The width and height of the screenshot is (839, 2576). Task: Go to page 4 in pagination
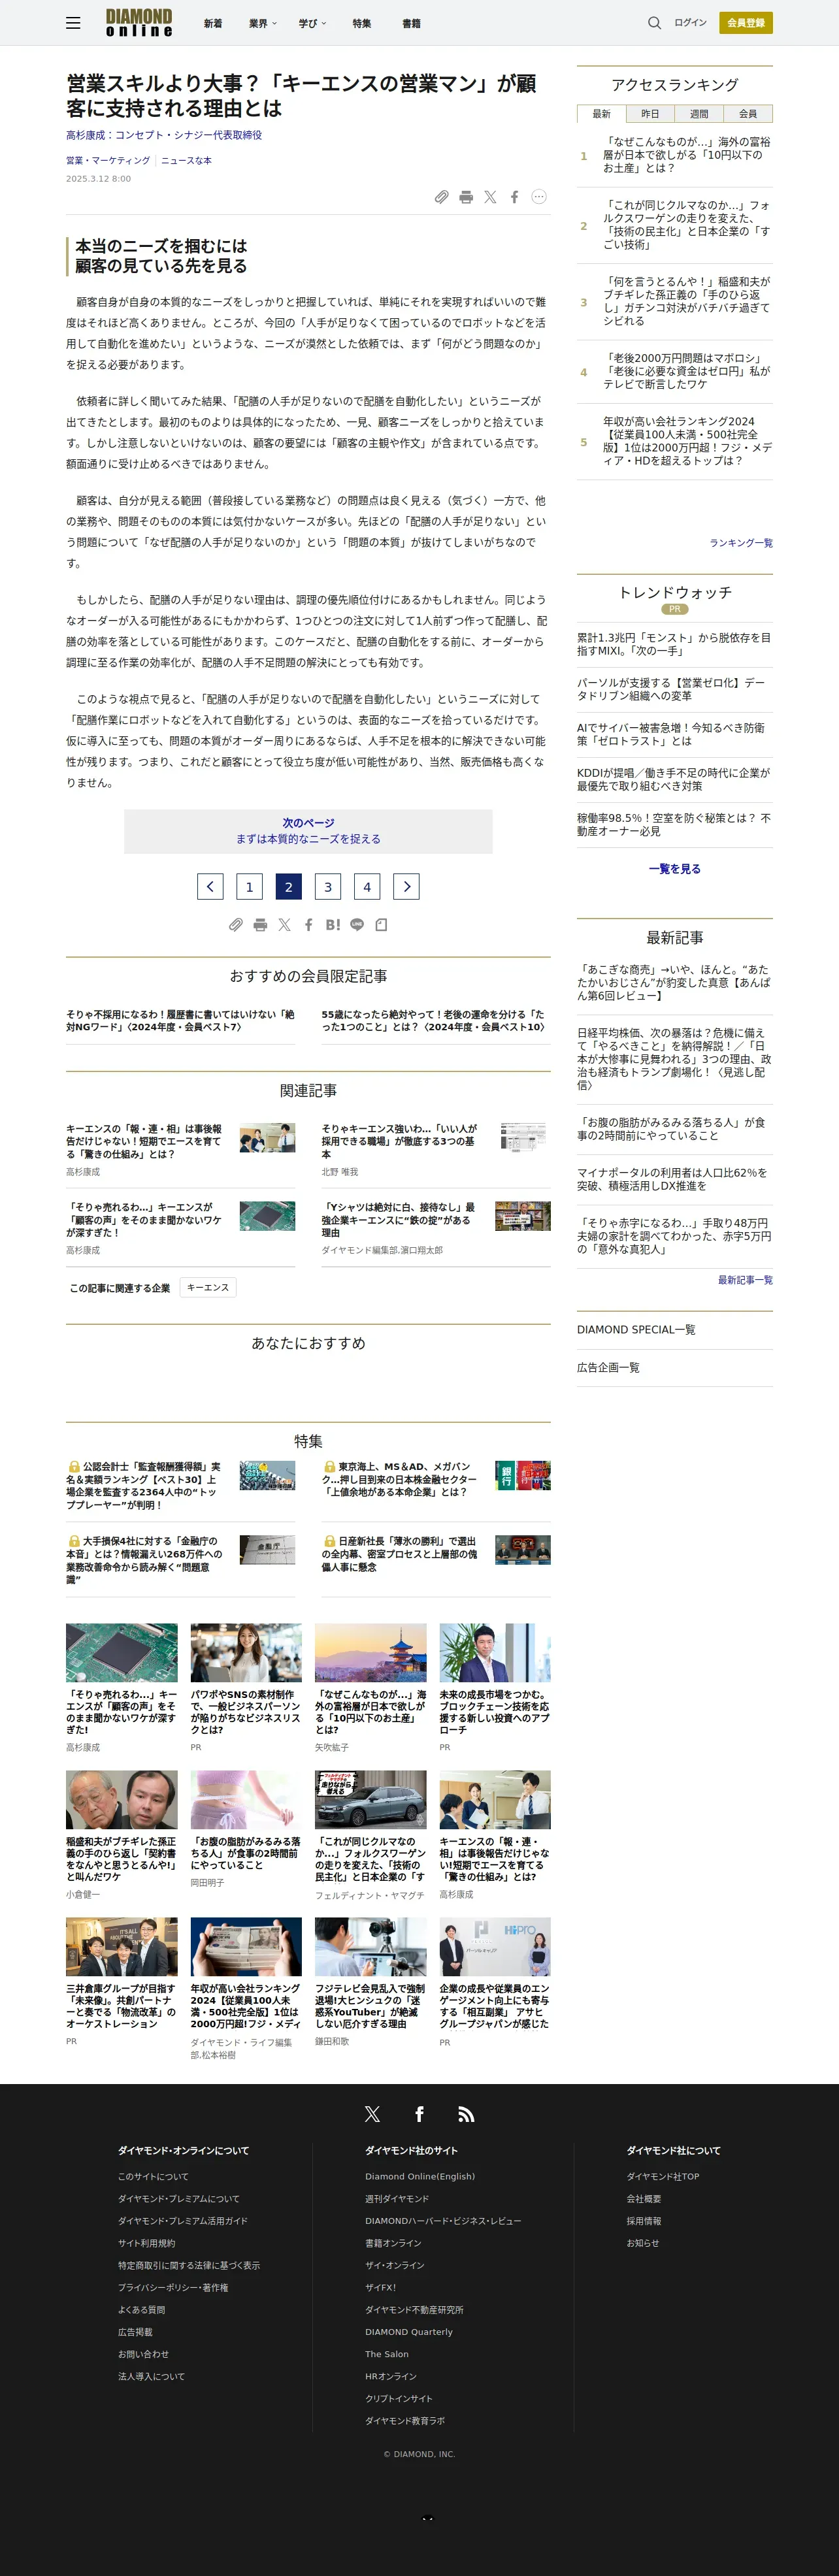point(367,886)
